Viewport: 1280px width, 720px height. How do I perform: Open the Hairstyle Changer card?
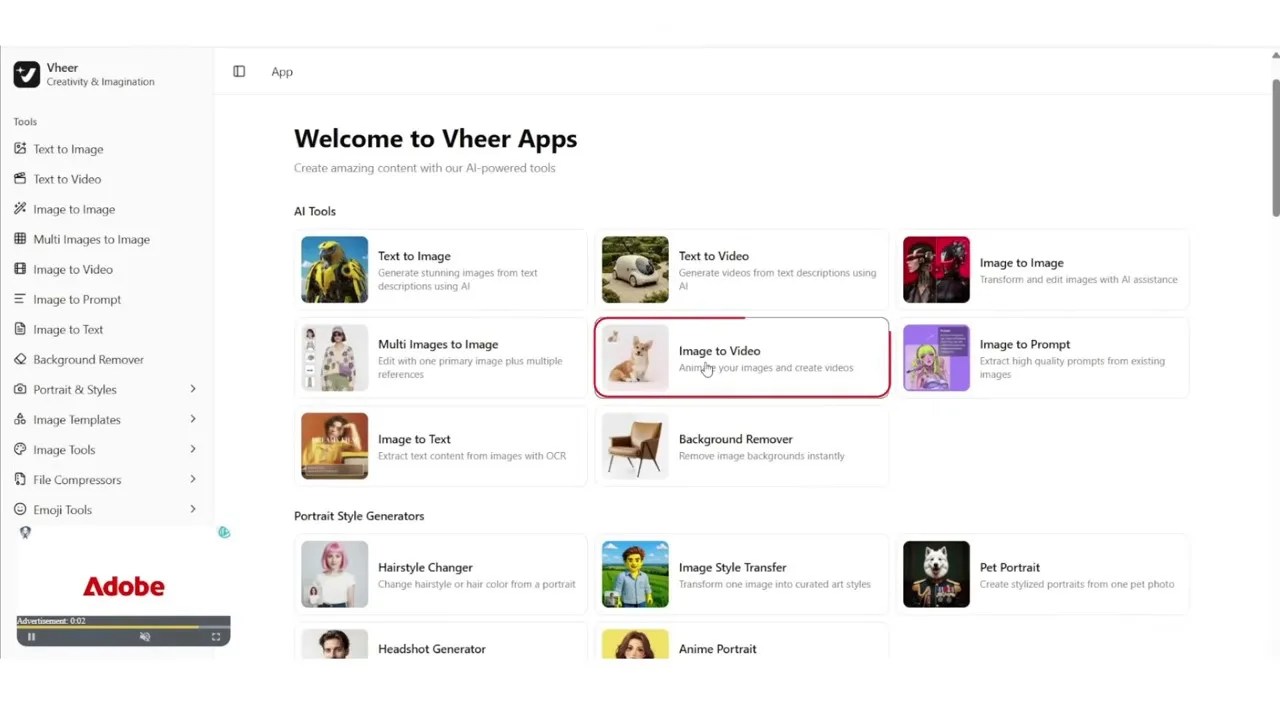click(441, 574)
